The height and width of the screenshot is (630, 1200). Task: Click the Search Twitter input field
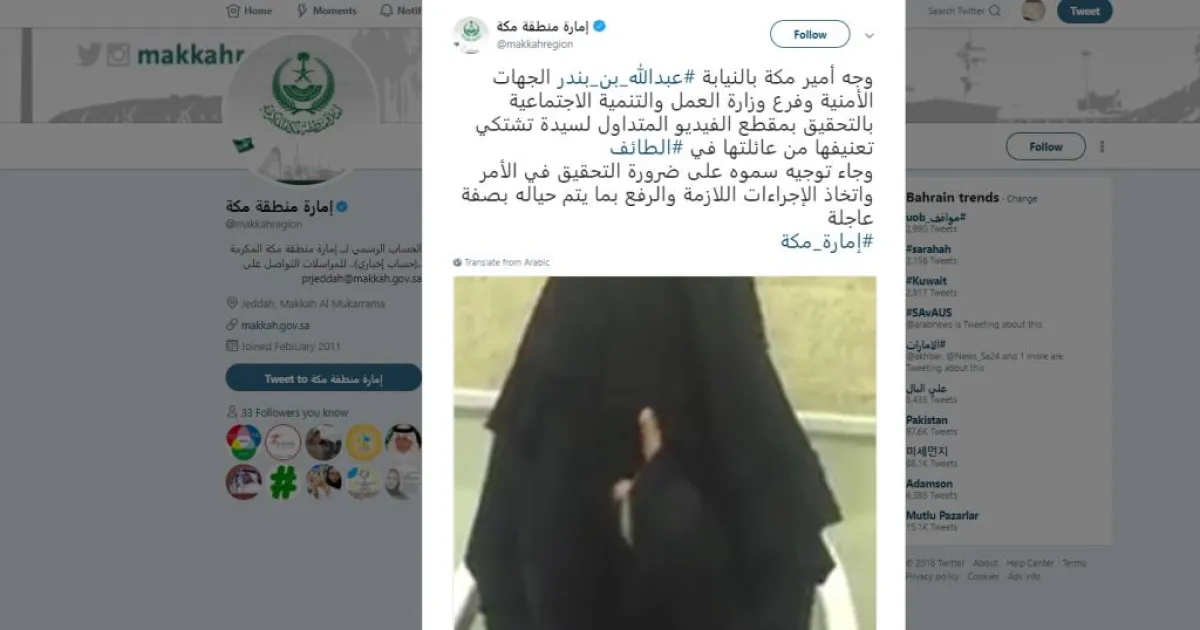[965, 11]
